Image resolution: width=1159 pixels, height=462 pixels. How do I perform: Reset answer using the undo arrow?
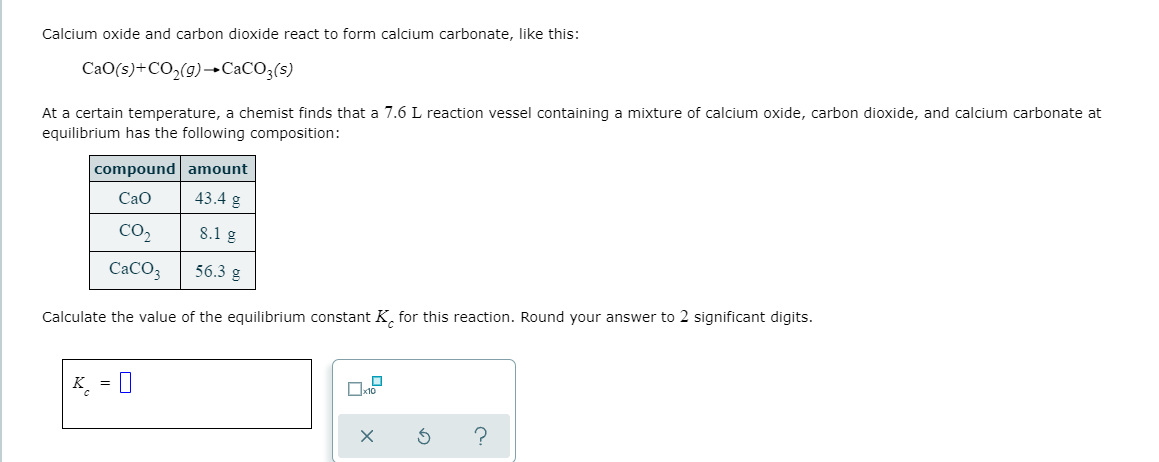424,438
